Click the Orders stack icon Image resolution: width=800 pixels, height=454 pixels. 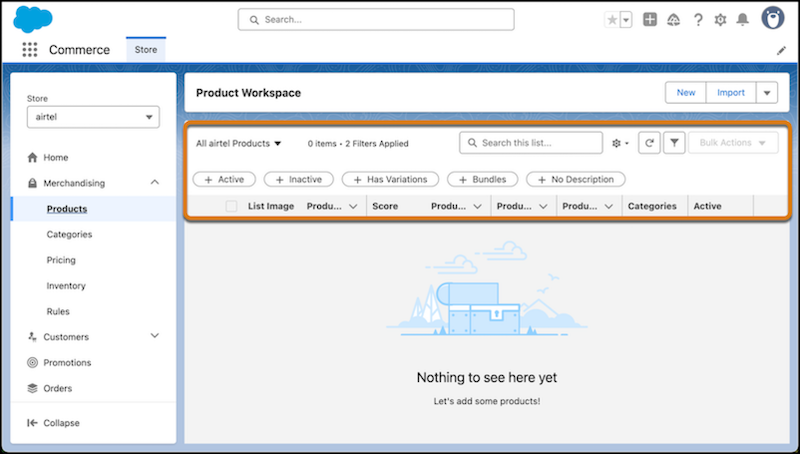(x=33, y=388)
